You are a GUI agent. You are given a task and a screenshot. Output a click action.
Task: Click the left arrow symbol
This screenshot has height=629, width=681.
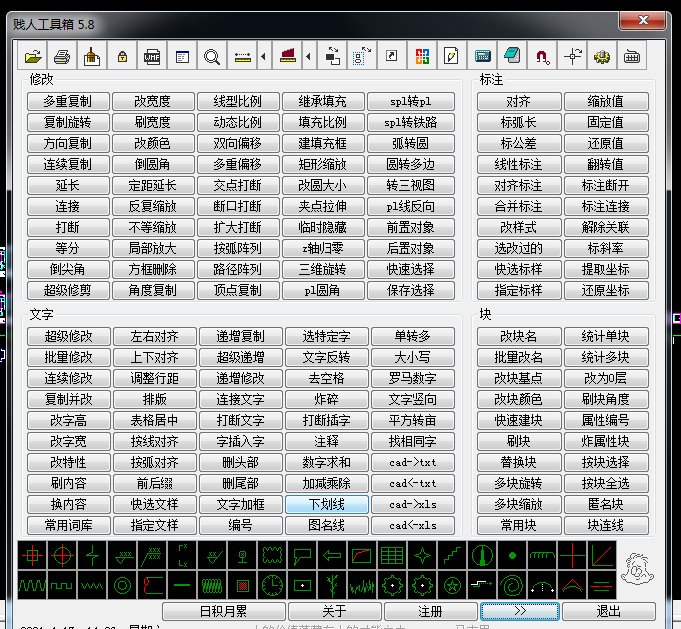(x=332, y=555)
